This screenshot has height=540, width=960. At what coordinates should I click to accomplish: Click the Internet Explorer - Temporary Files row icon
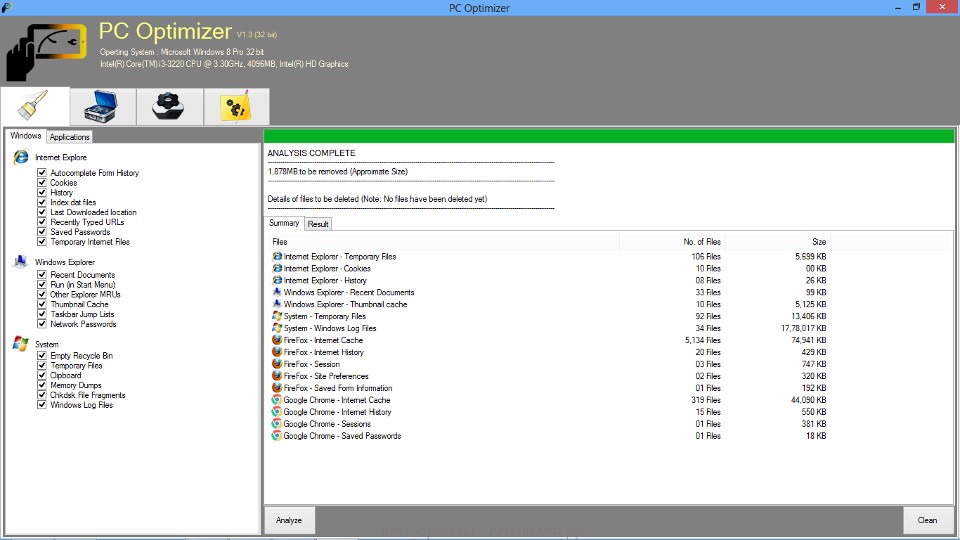277,256
